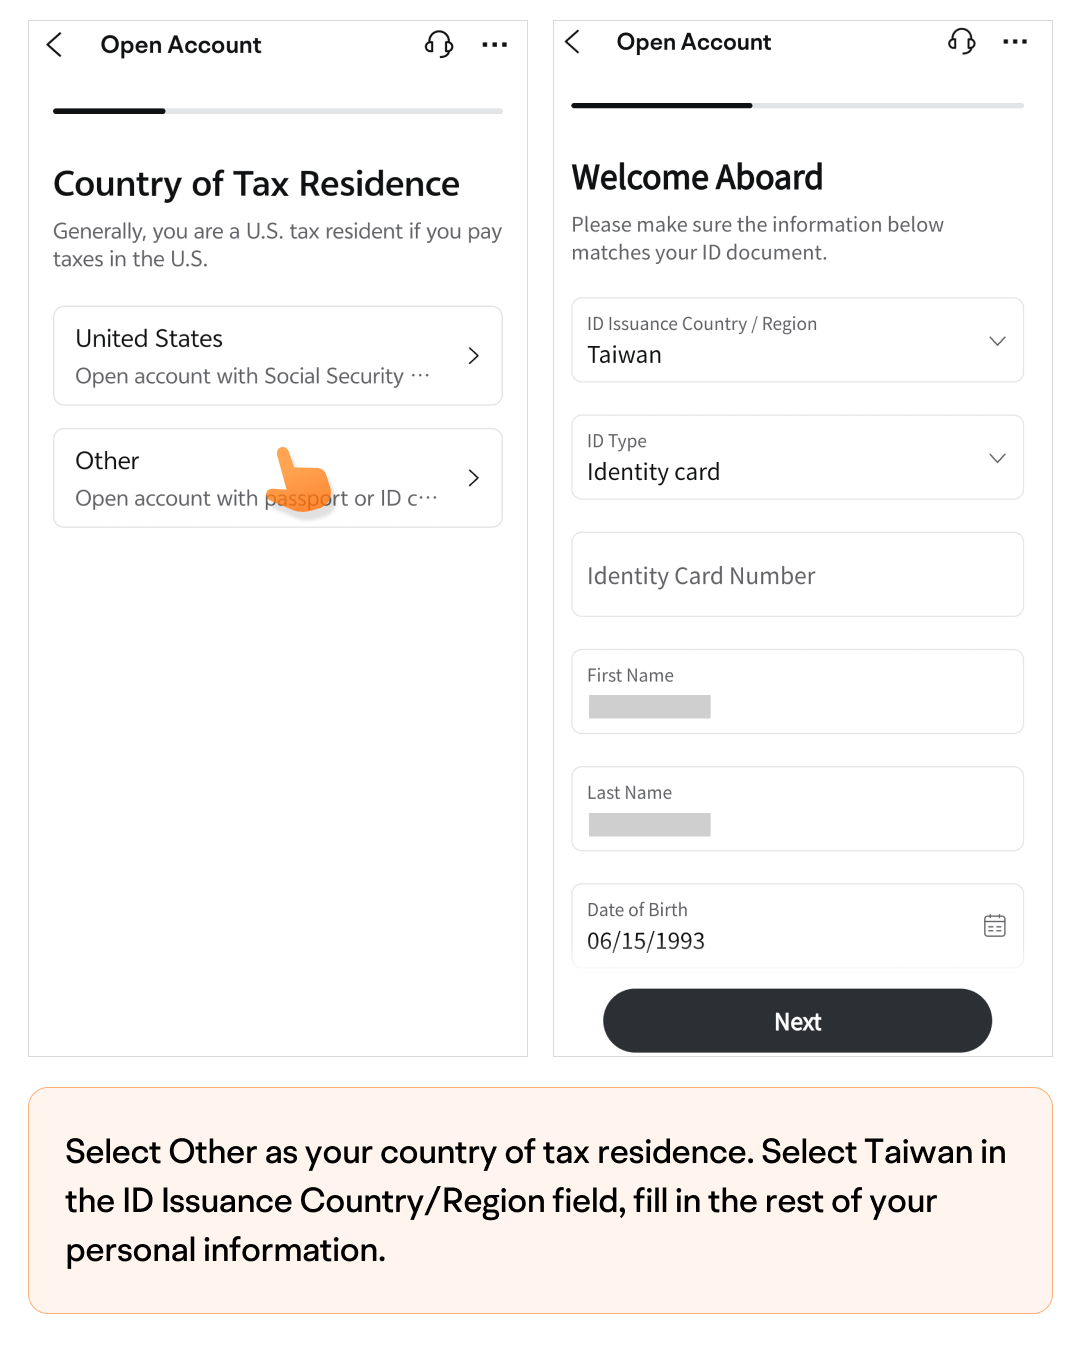Viewport: 1081px width, 1362px height.
Task: Click the Last Name input field
Action: (x=798, y=809)
